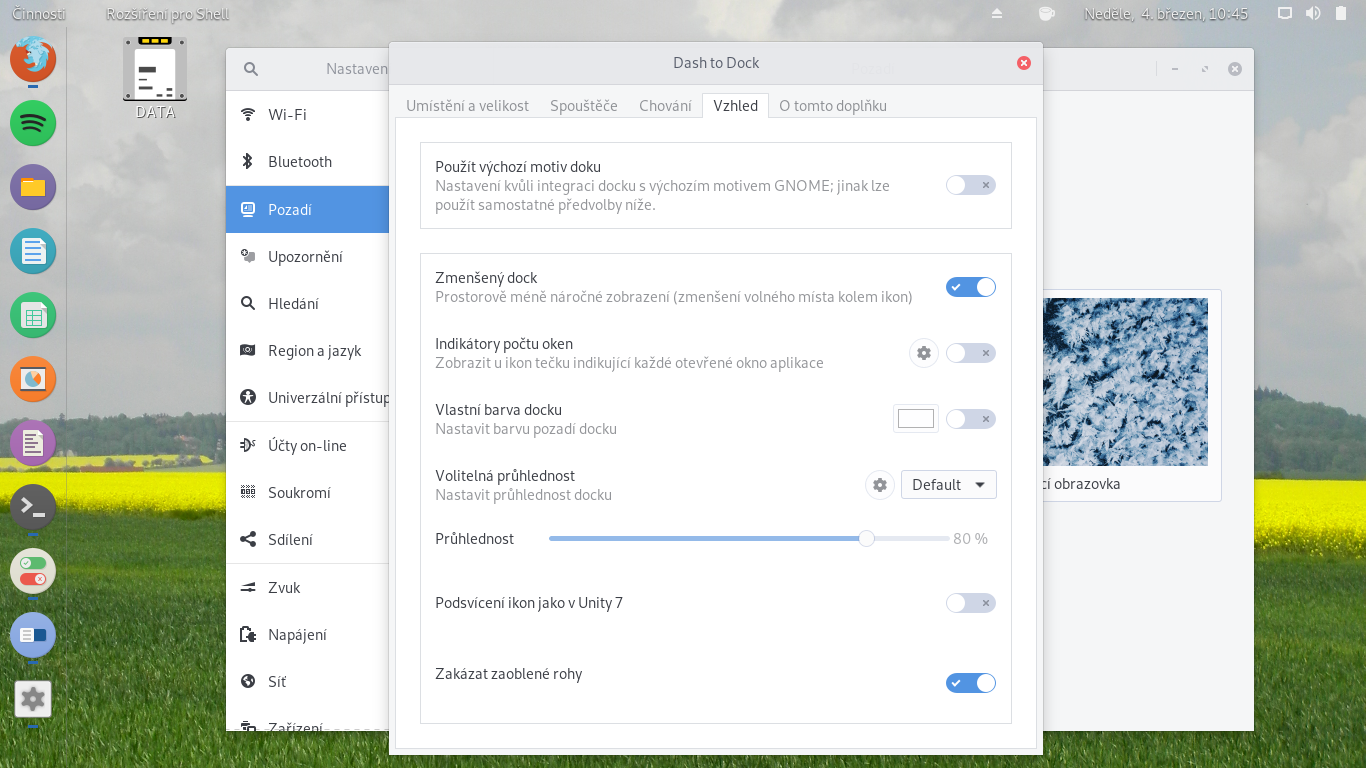Select Bluetooth in Settings sidebar

[308, 162]
